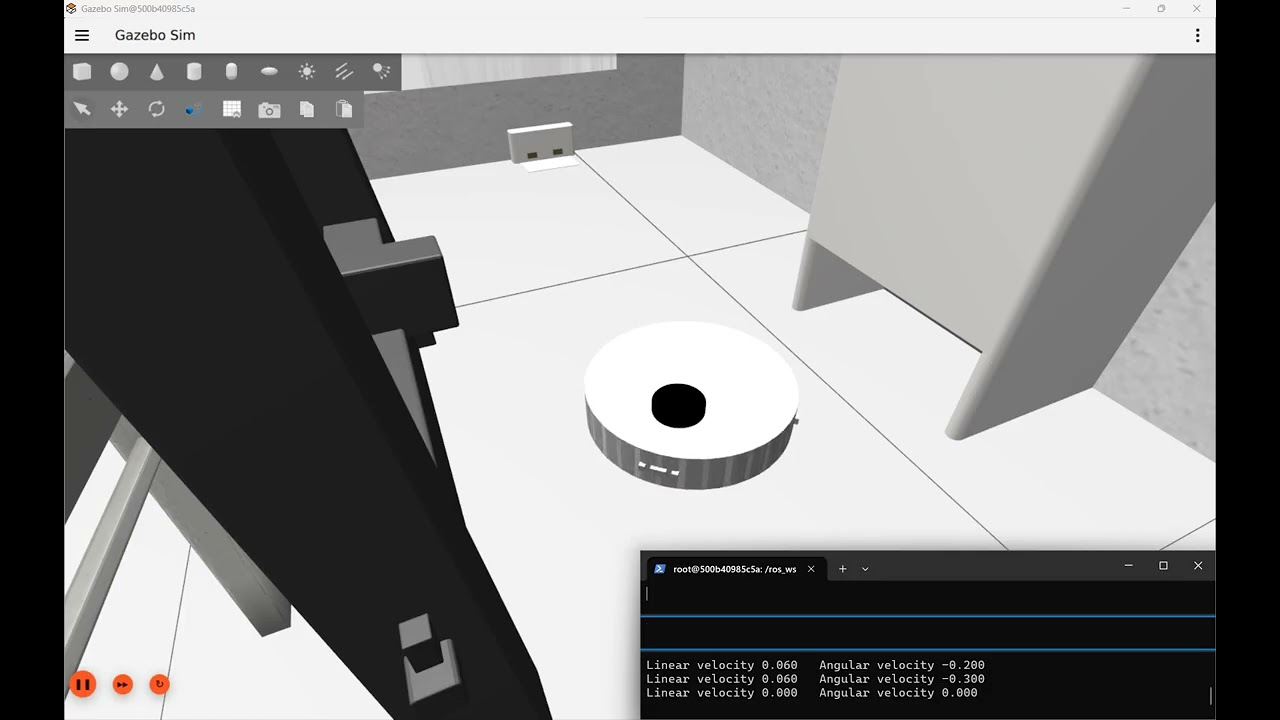Open the Gazebo Sim hamburger menu
The width and height of the screenshot is (1280, 720).
coord(82,35)
